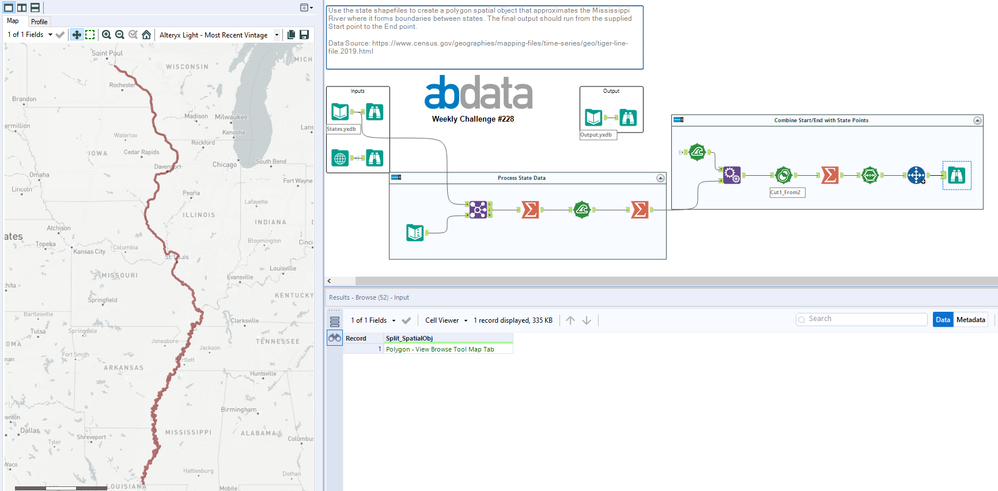Select the map pan tool

[76, 34]
